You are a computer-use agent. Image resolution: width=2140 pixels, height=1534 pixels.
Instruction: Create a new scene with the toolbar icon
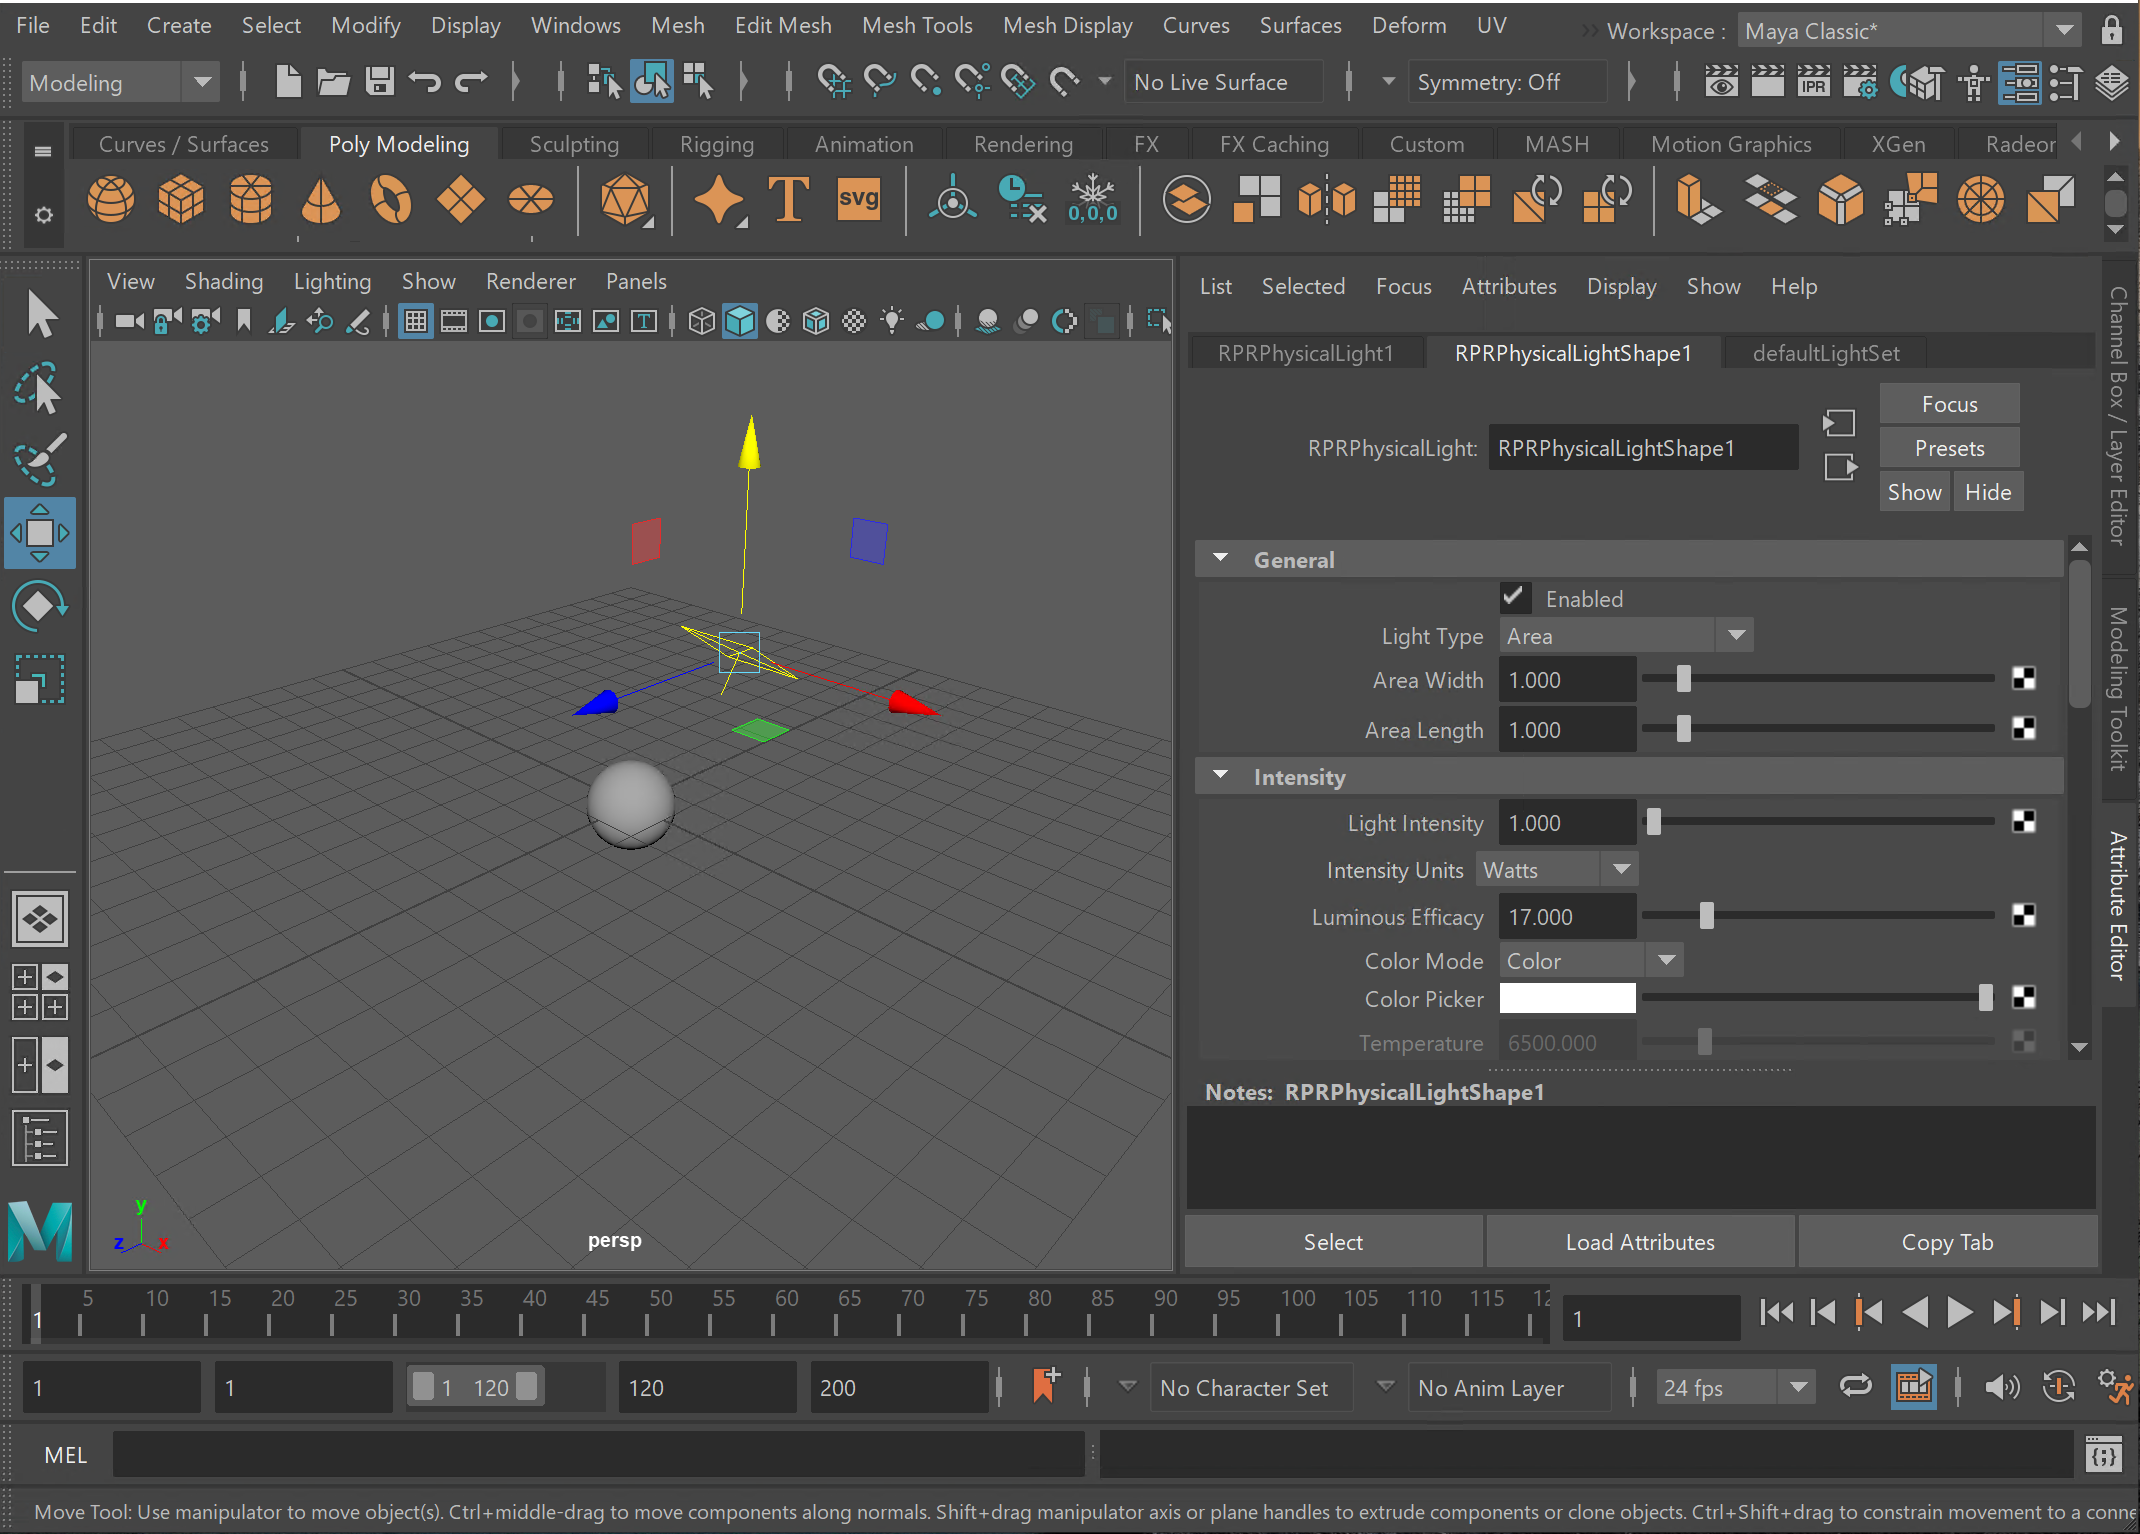click(288, 81)
